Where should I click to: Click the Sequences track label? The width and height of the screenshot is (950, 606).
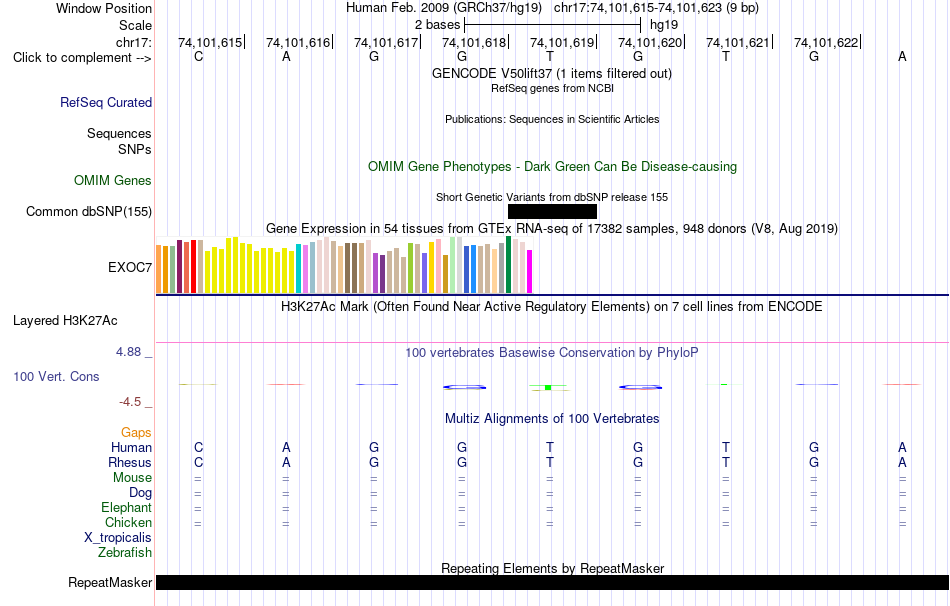coord(119,133)
